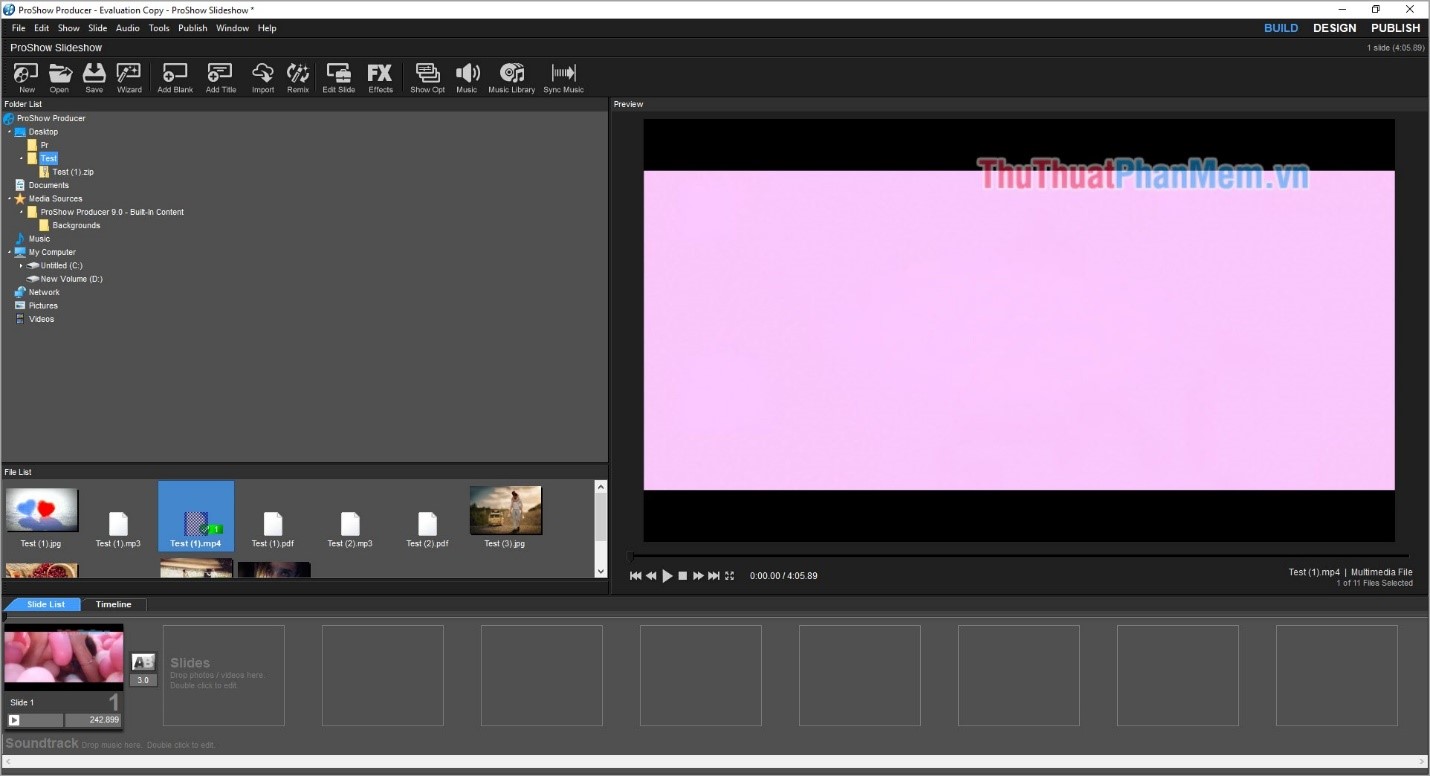The image size is (1430, 776).
Task: Activate Sync Music from the toolbar
Action: coord(563,77)
